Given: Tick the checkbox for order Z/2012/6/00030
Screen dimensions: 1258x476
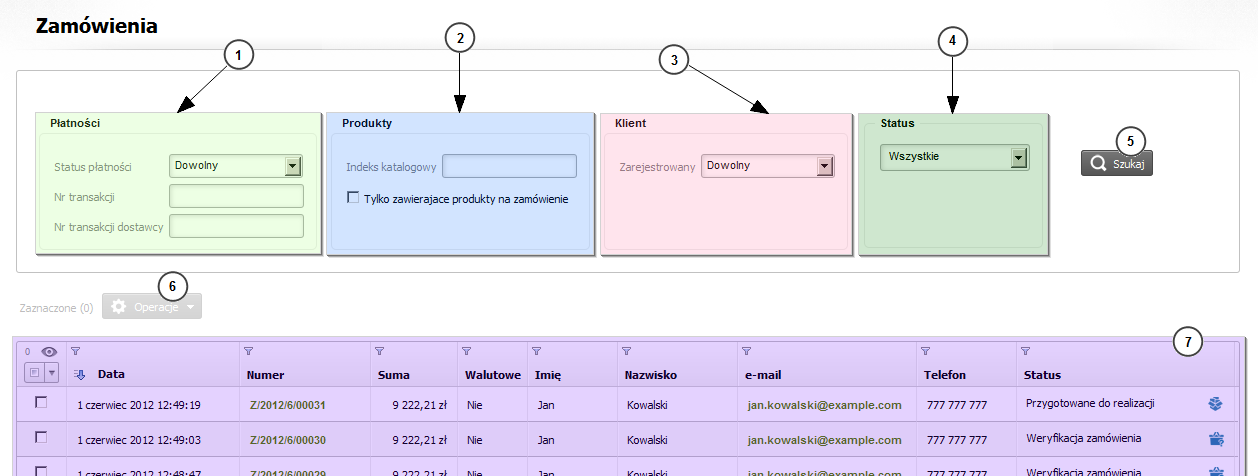Looking at the screenshot, I should pyautogui.click(x=41, y=437).
